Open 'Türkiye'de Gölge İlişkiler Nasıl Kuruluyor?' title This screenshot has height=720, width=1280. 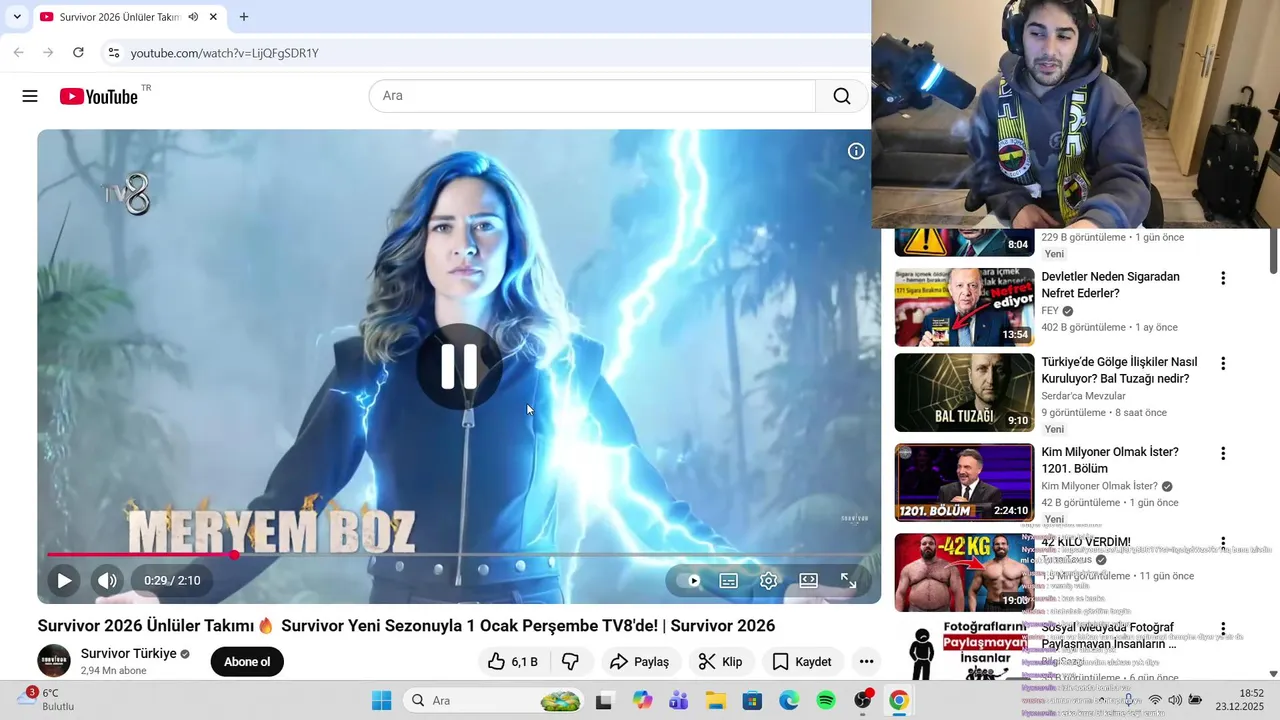pos(1119,370)
